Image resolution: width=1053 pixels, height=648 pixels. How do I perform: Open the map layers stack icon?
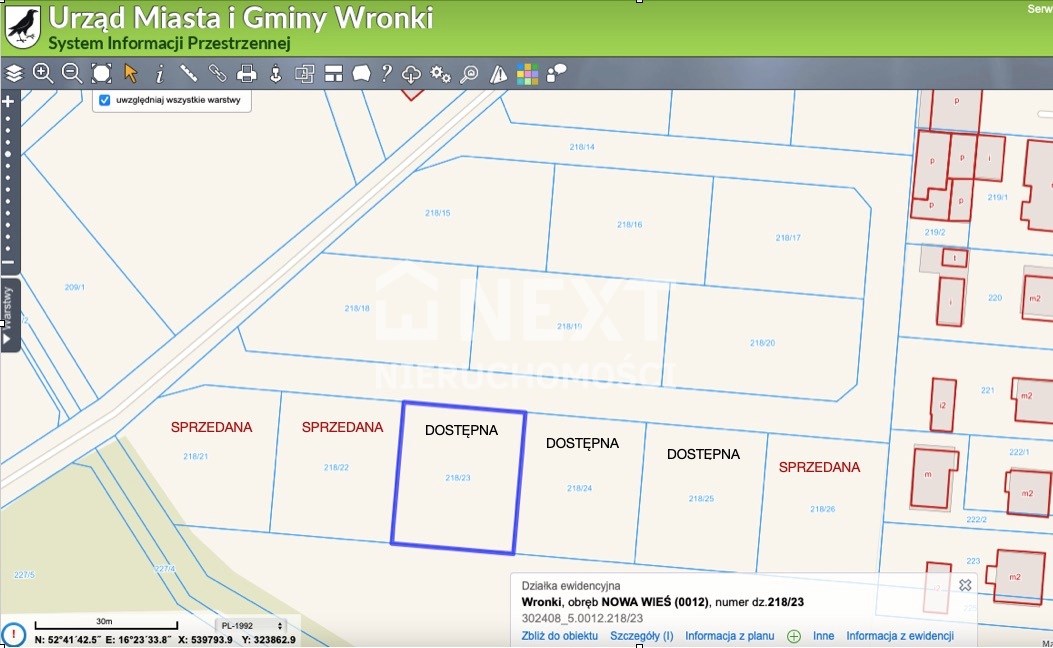click(14, 73)
